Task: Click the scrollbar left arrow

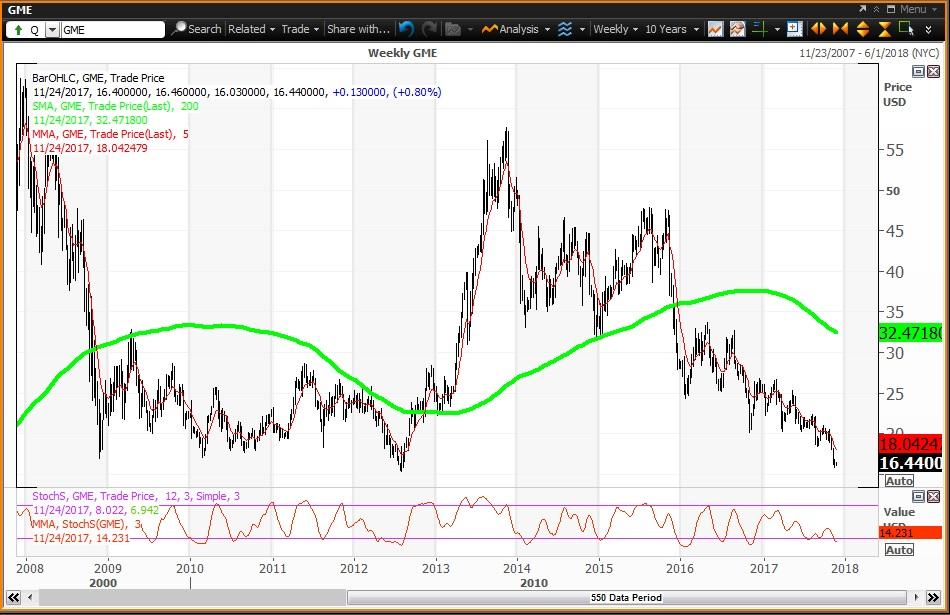Action: [x=30, y=597]
